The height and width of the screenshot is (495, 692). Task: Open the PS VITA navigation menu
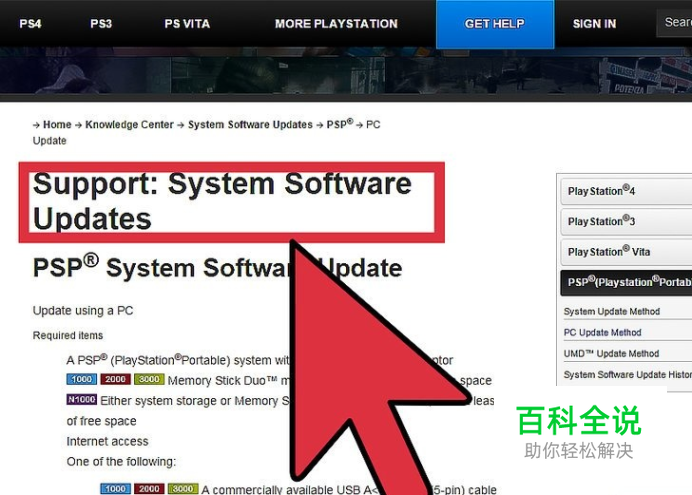(x=187, y=24)
